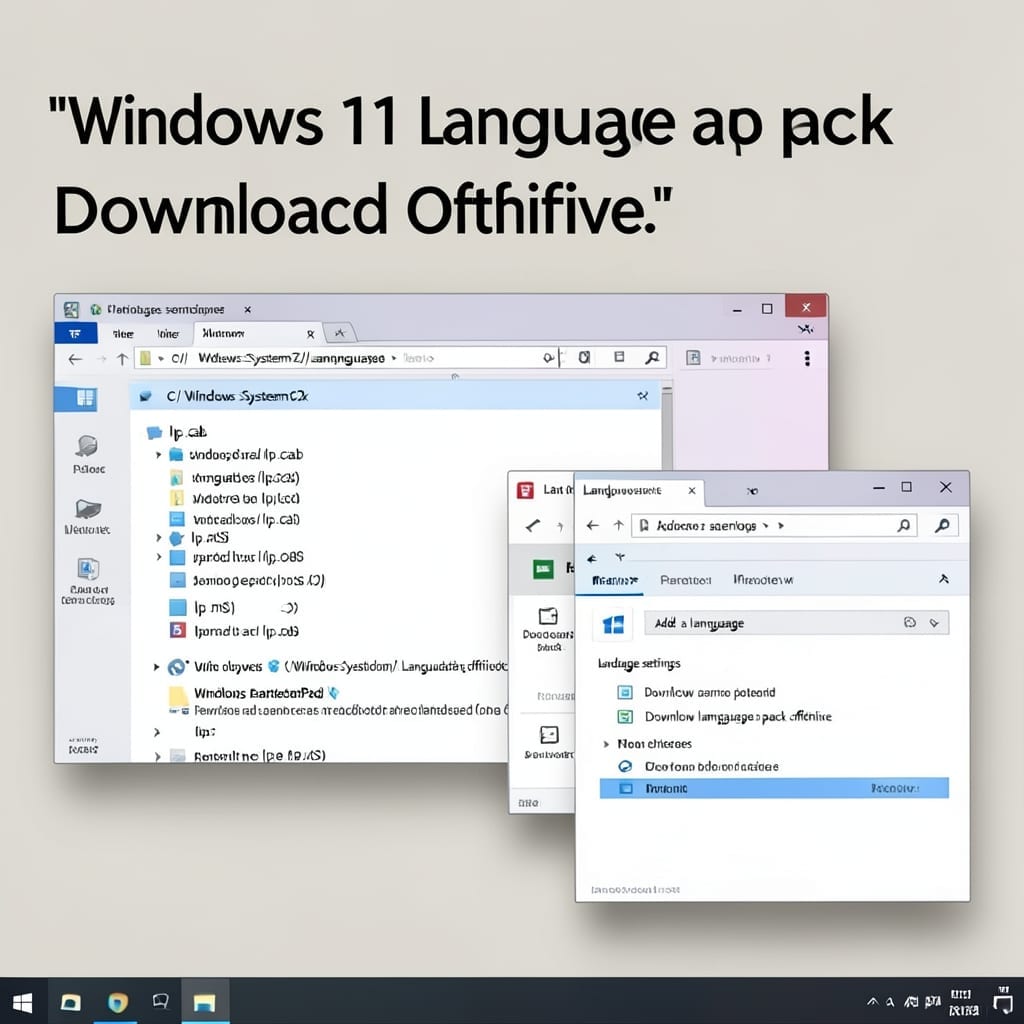Click the back arrow in the front language window
Viewport: 1024px width, 1024px height.
pyautogui.click(x=592, y=525)
